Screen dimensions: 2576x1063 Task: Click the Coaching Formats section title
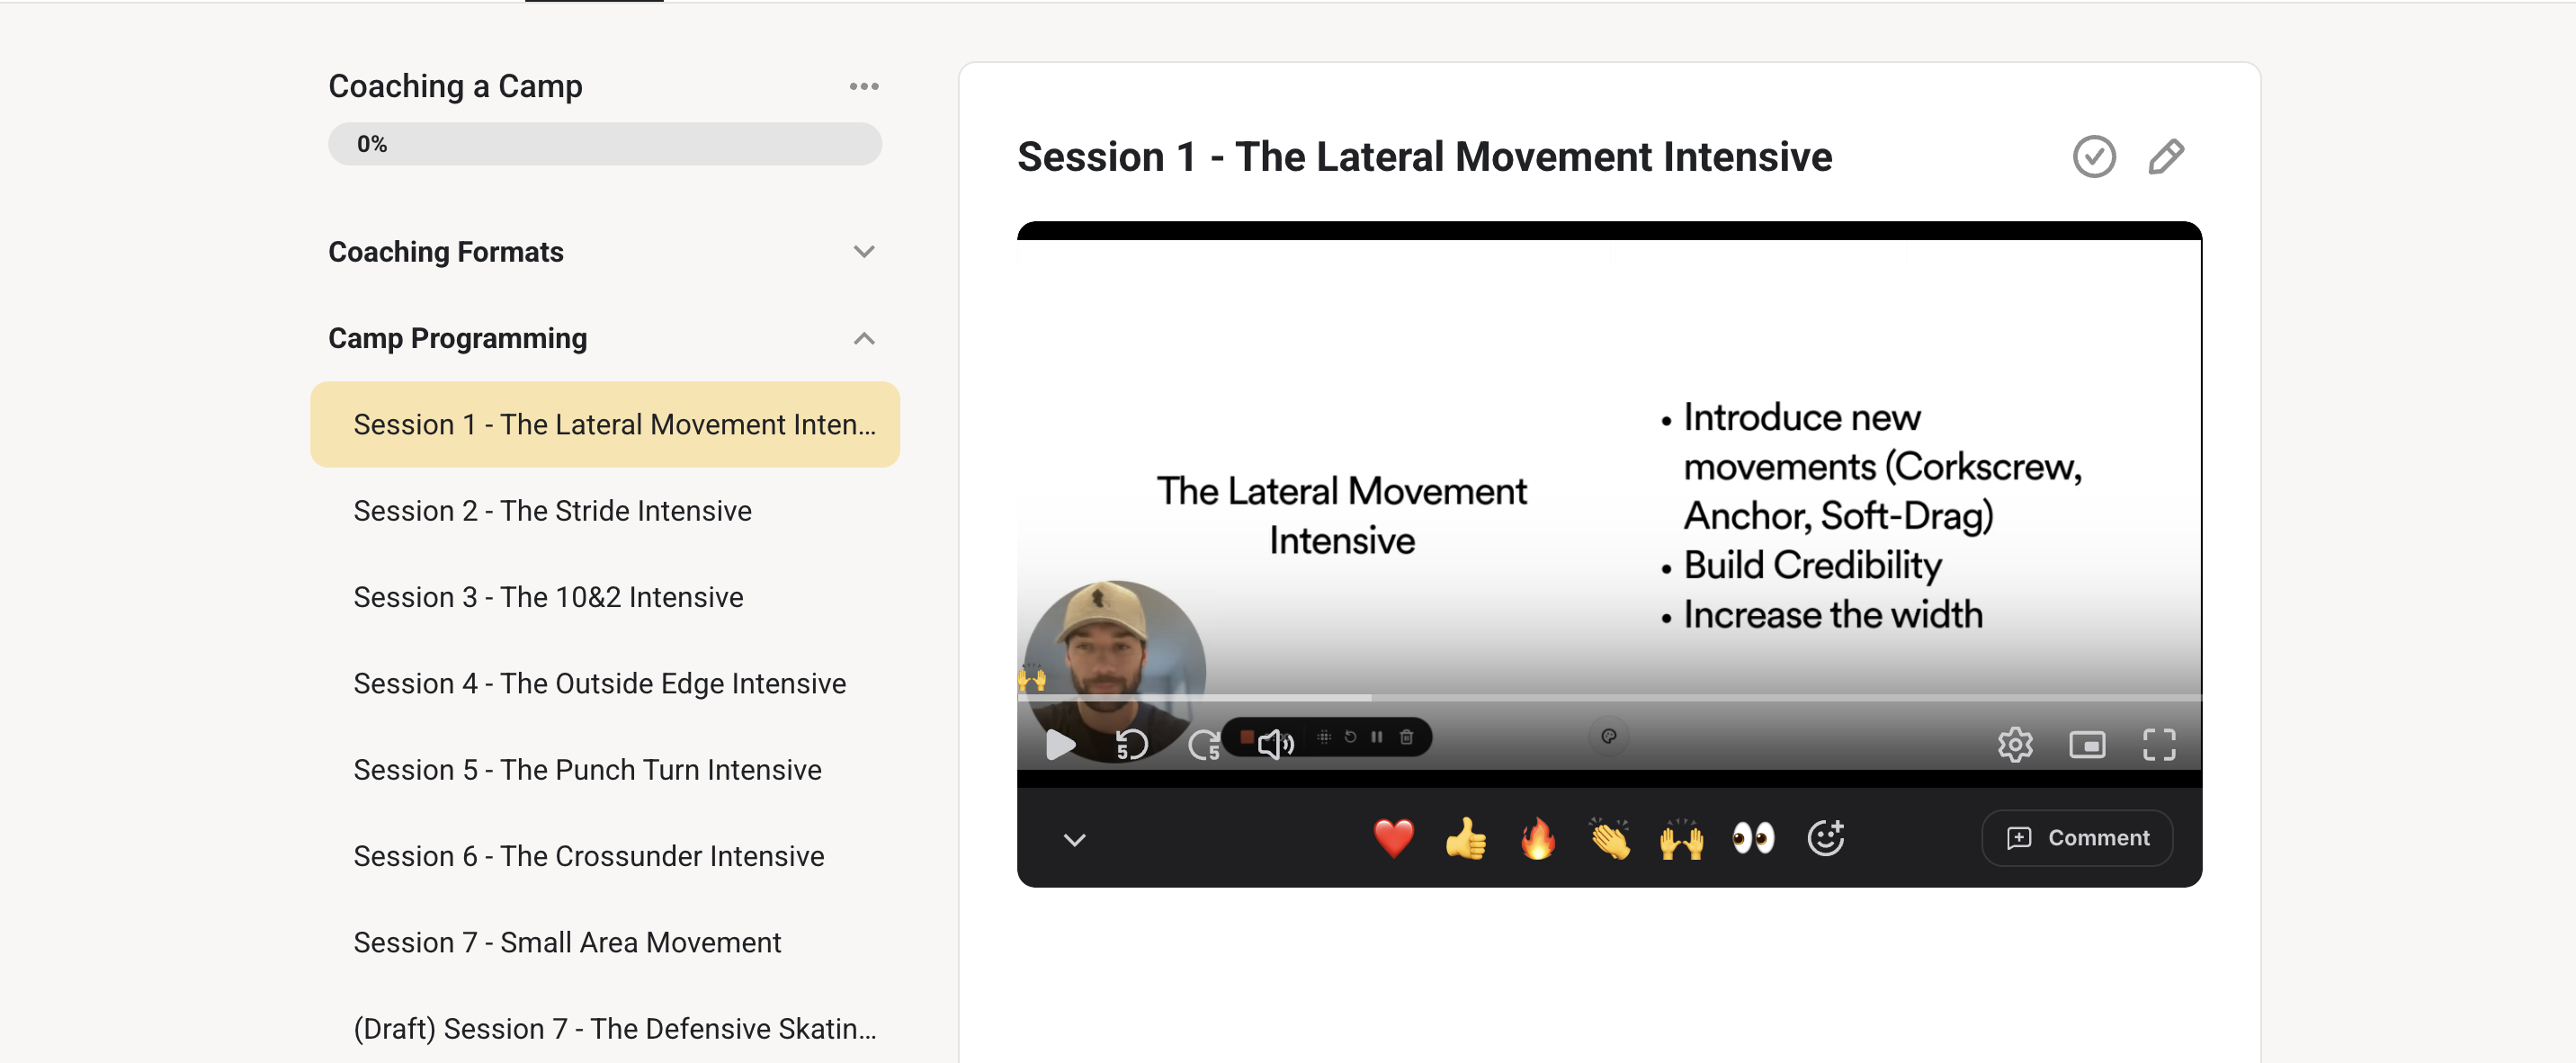(446, 252)
